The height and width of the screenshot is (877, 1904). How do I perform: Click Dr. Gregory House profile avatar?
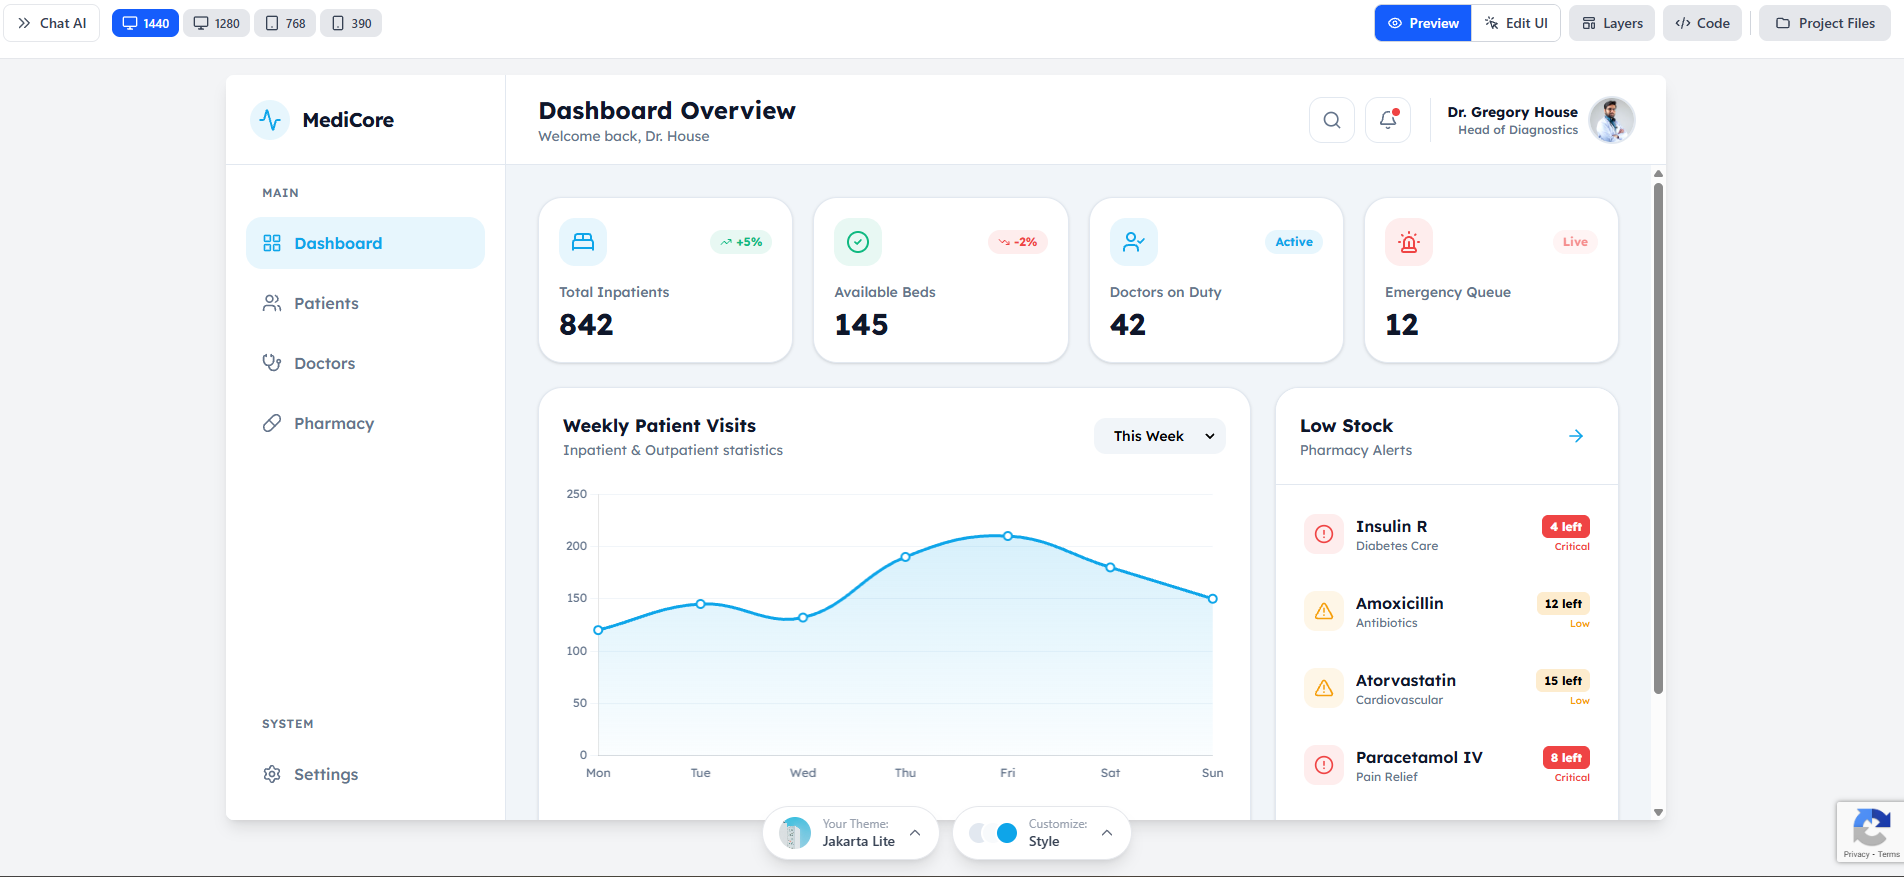[x=1611, y=120]
